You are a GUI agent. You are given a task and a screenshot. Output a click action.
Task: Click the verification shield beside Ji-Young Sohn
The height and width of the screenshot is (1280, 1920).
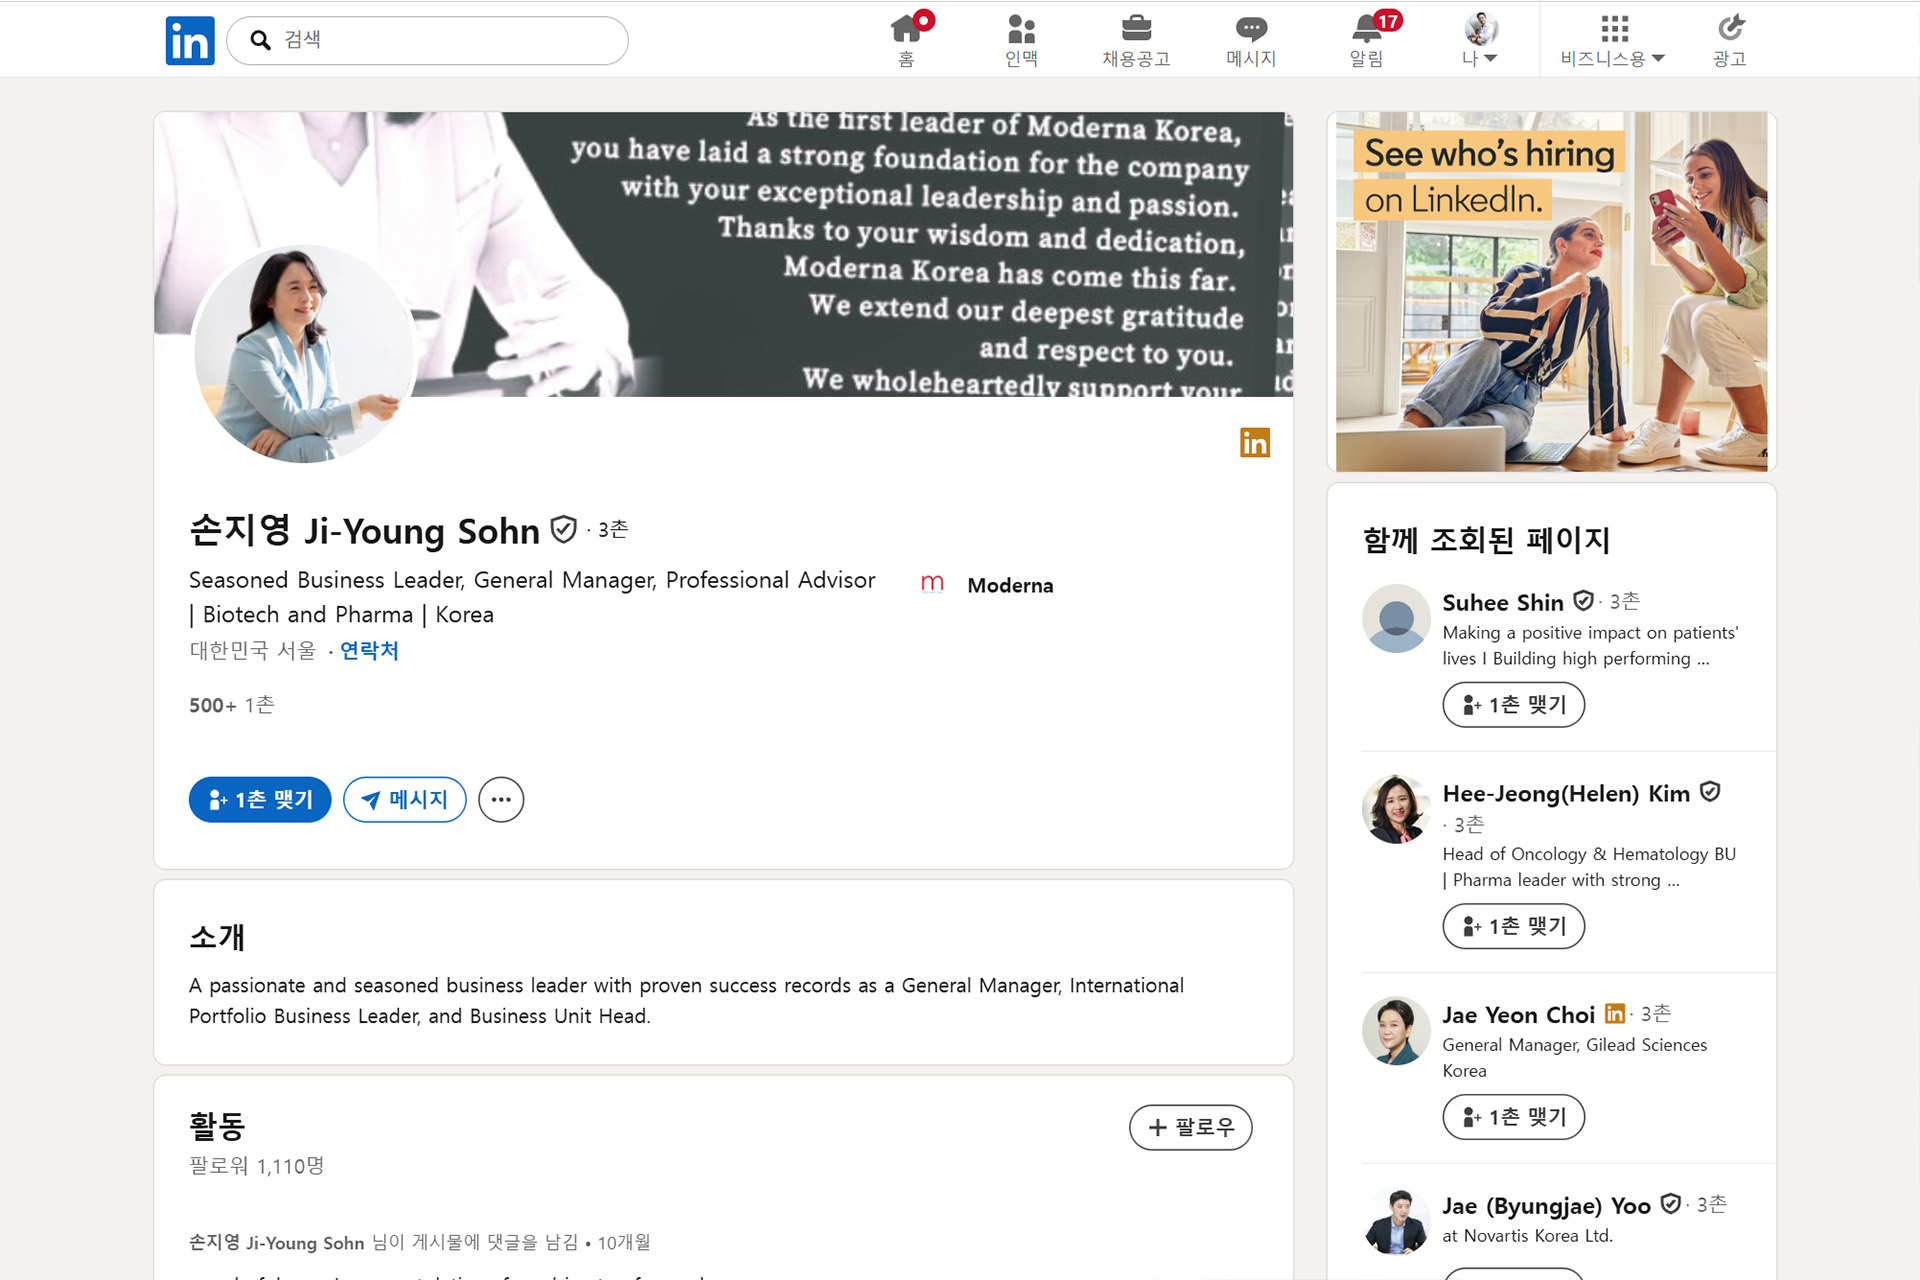564,529
